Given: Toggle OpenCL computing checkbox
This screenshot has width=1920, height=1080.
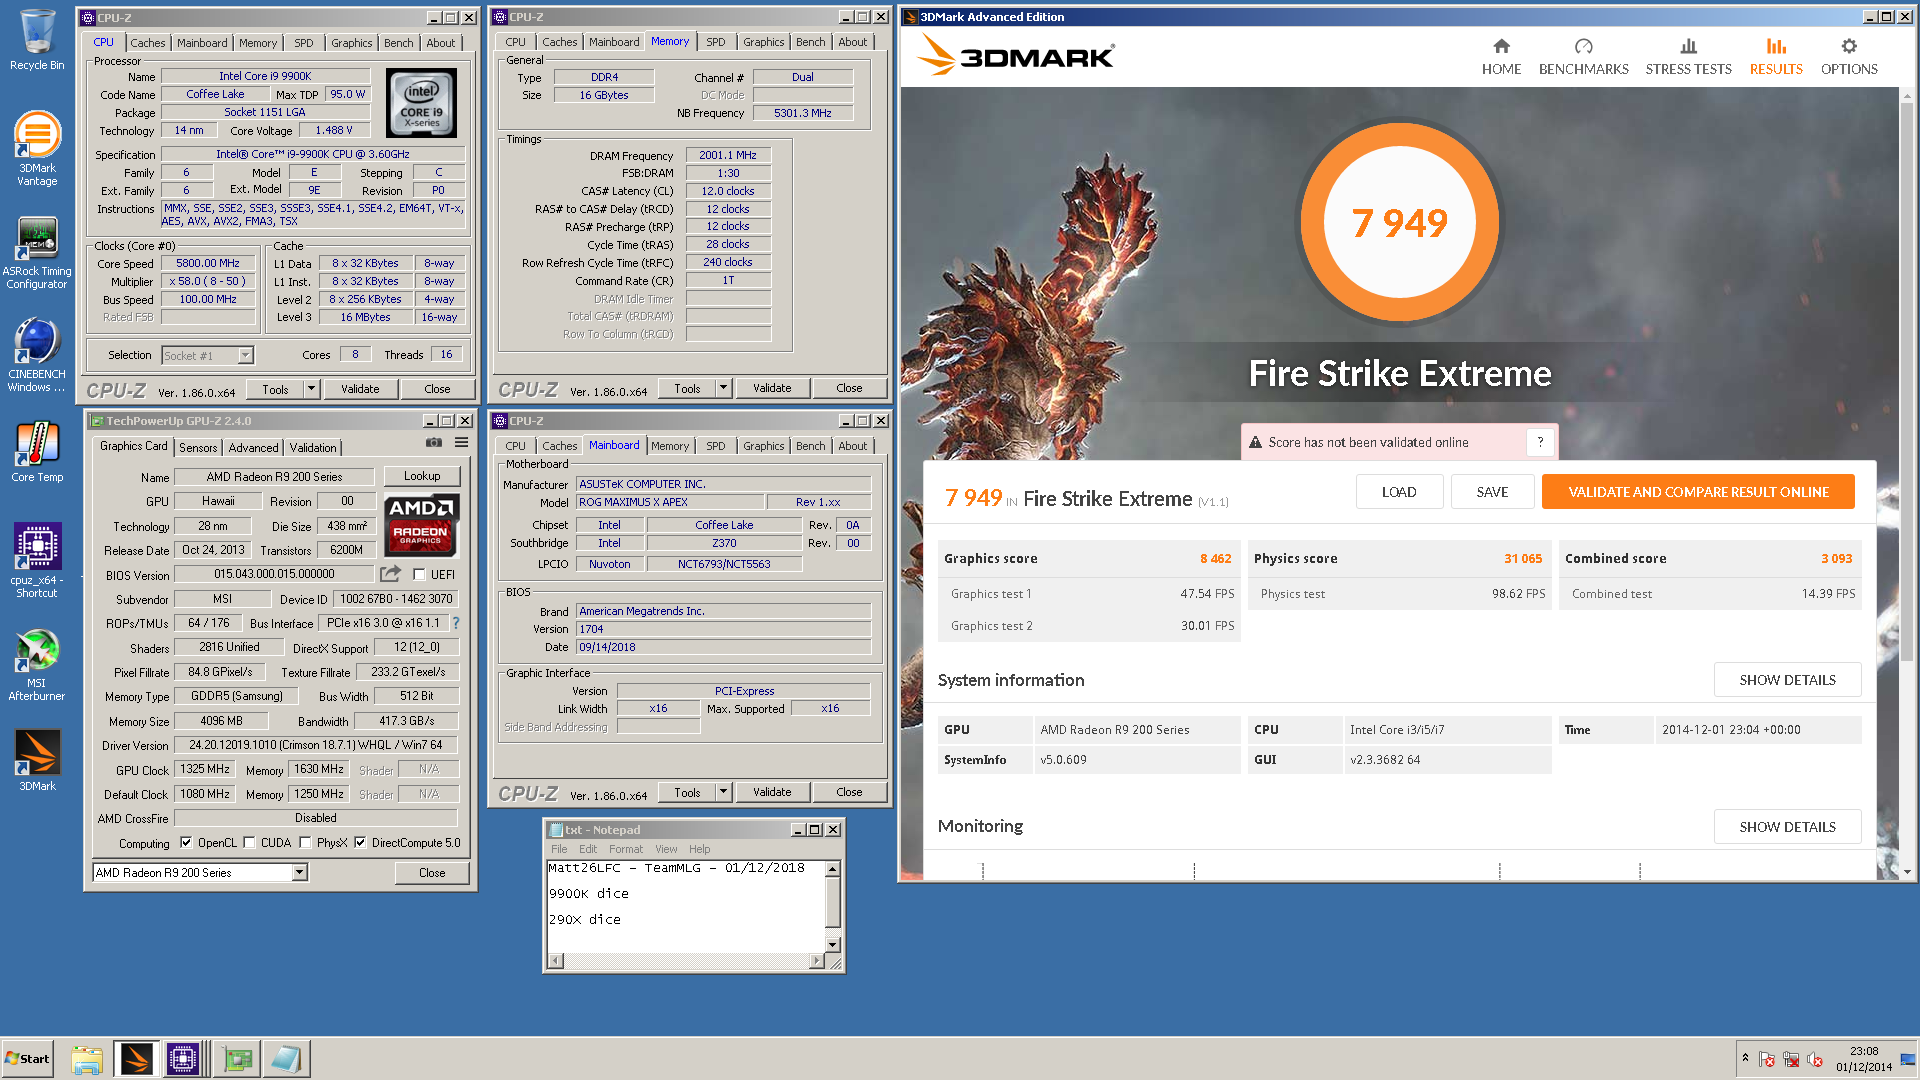Looking at the screenshot, I should tap(186, 843).
